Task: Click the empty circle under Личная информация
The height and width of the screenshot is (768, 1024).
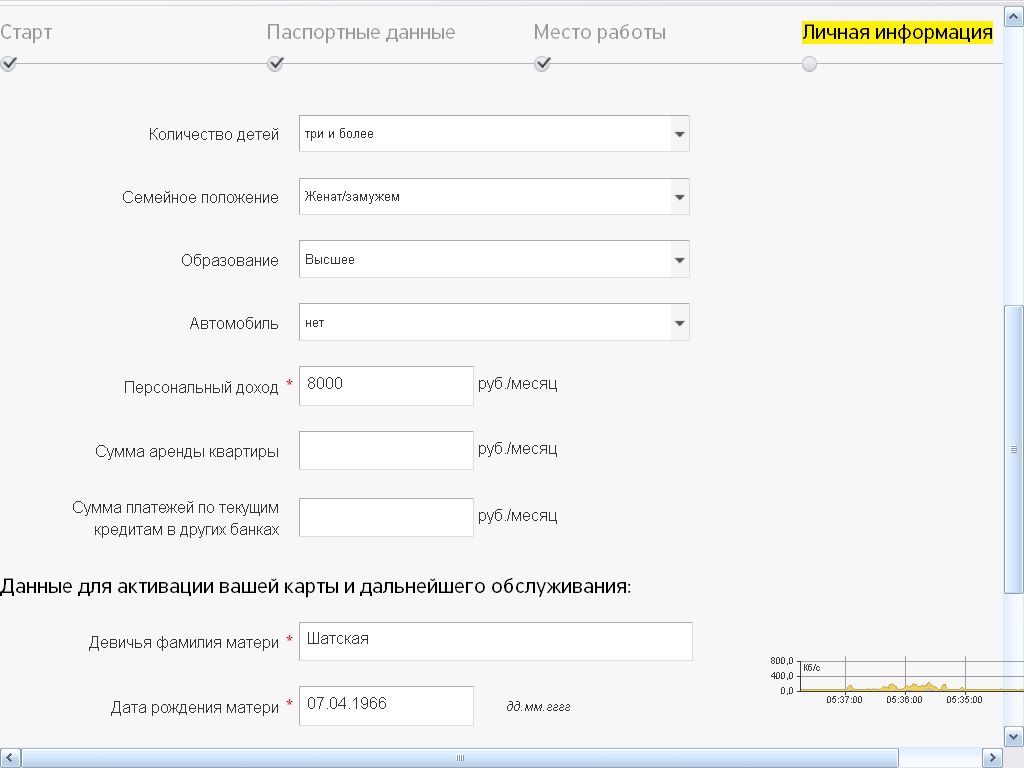Action: [809, 64]
